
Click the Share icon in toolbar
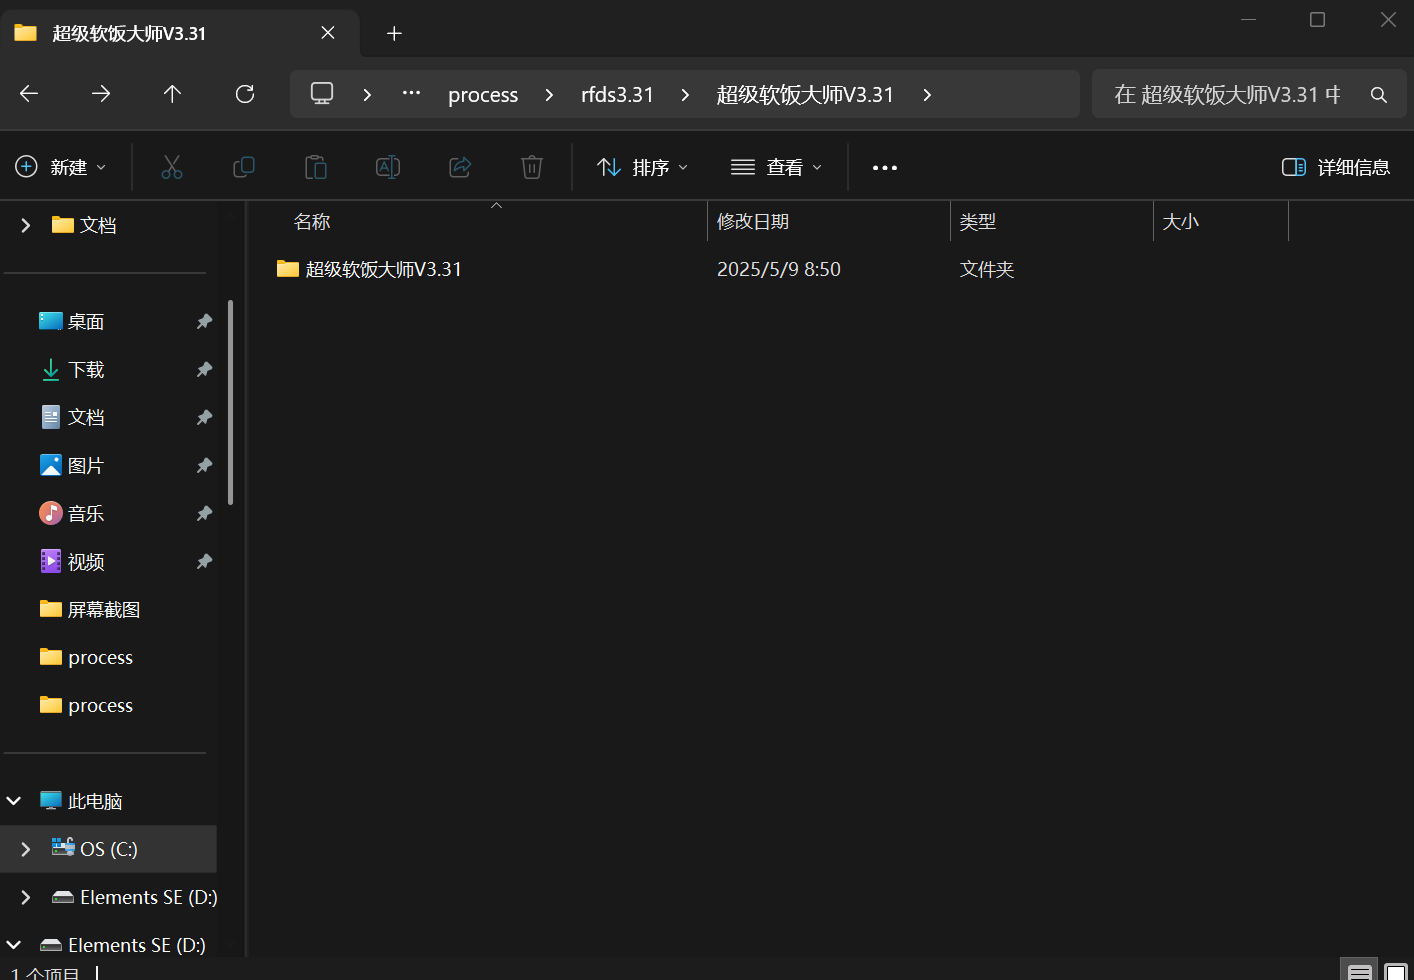click(x=460, y=167)
